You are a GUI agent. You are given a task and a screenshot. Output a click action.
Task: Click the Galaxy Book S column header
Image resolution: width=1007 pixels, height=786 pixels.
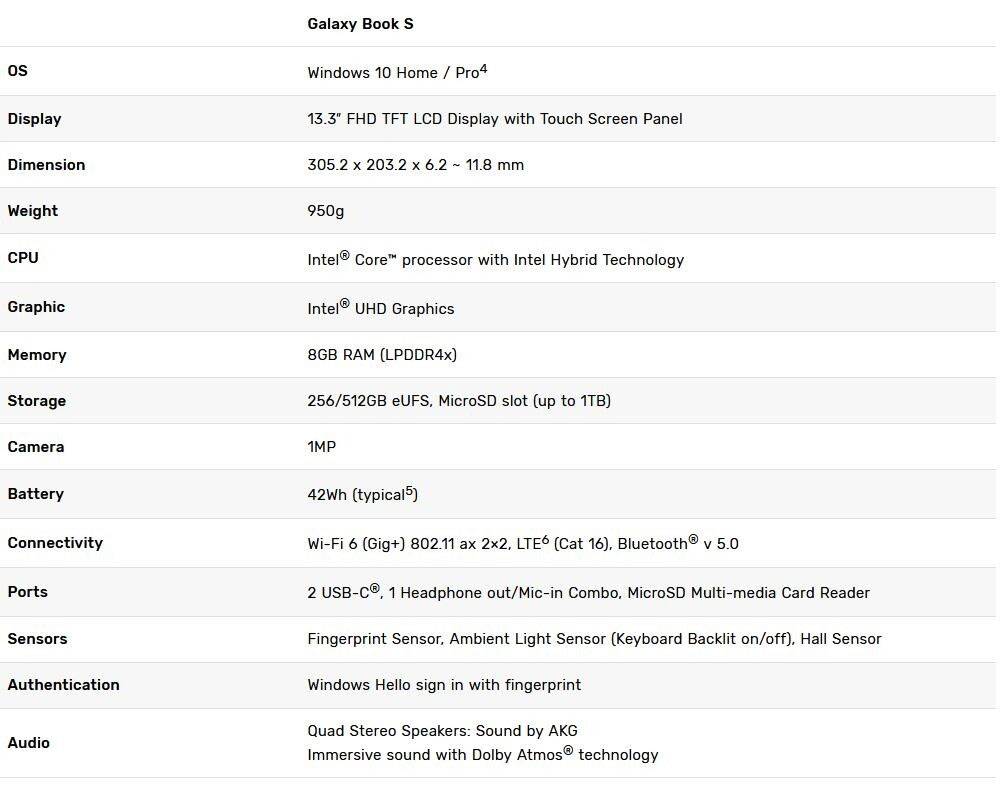click(x=360, y=24)
